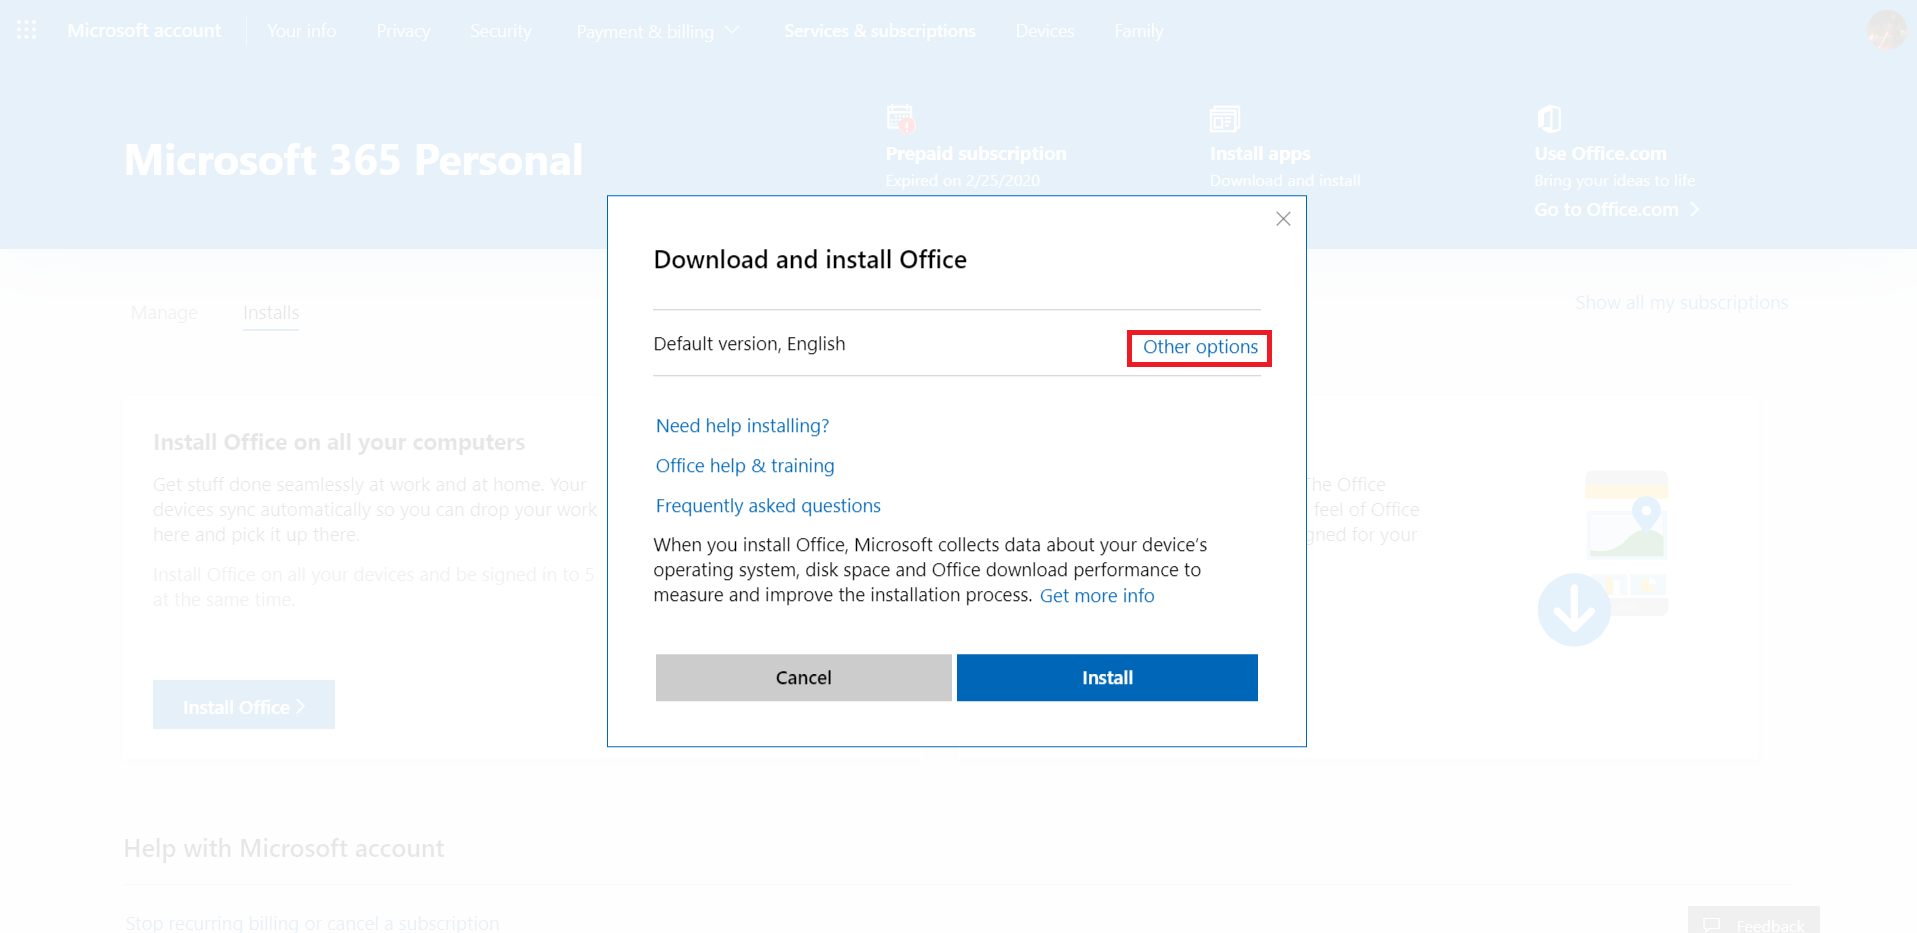Click Stop recurring billing or cancel subscription link
This screenshot has width=1917, height=933.
pyautogui.click(x=312, y=923)
